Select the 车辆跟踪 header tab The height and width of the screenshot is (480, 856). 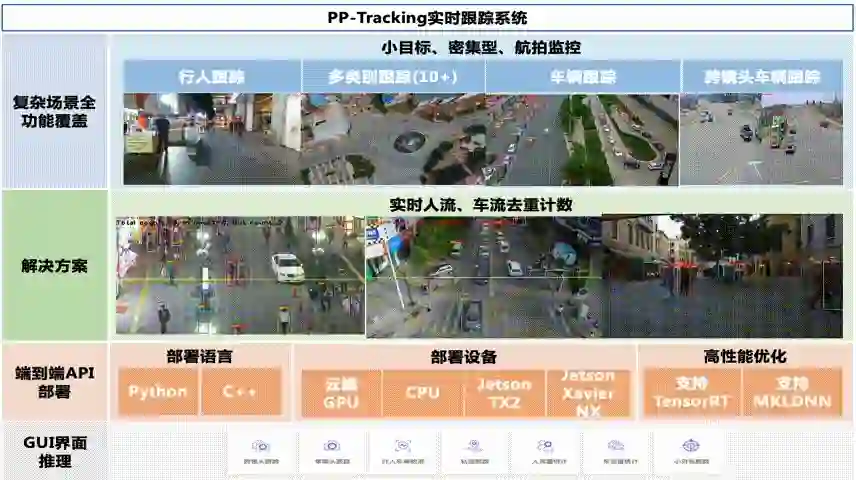(582, 76)
